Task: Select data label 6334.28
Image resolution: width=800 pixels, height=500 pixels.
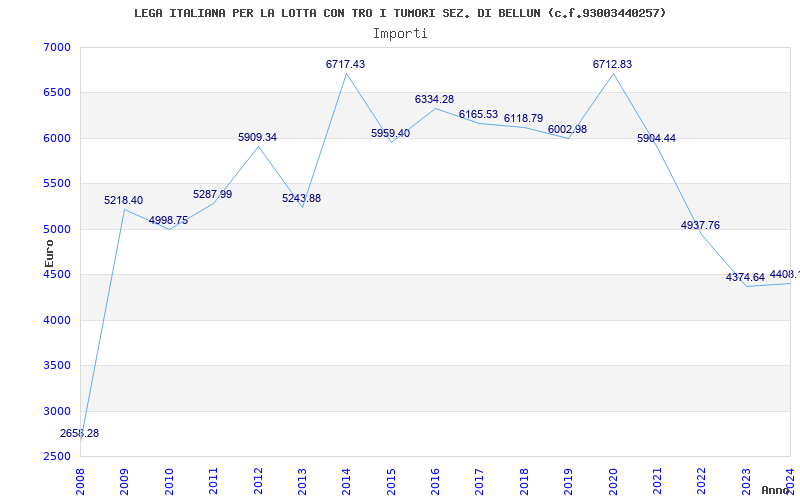Action: click(434, 99)
